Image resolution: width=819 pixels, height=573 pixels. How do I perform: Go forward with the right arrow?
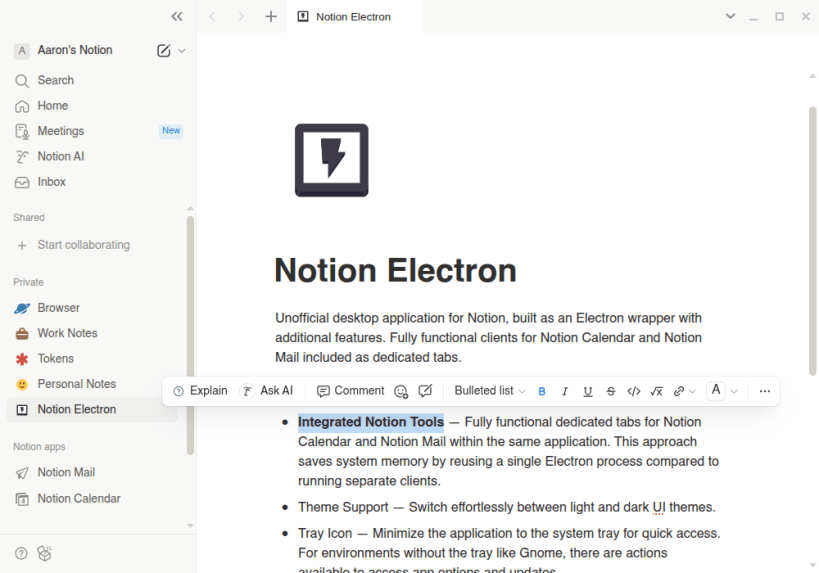pyautogui.click(x=241, y=17)
